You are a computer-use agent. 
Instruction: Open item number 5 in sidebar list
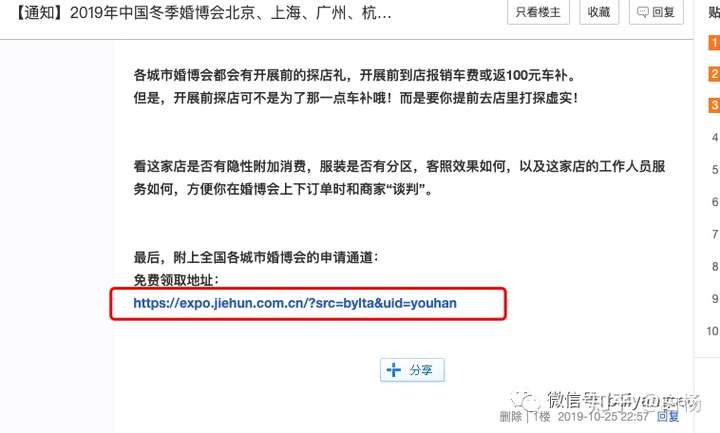coord(714,169)
